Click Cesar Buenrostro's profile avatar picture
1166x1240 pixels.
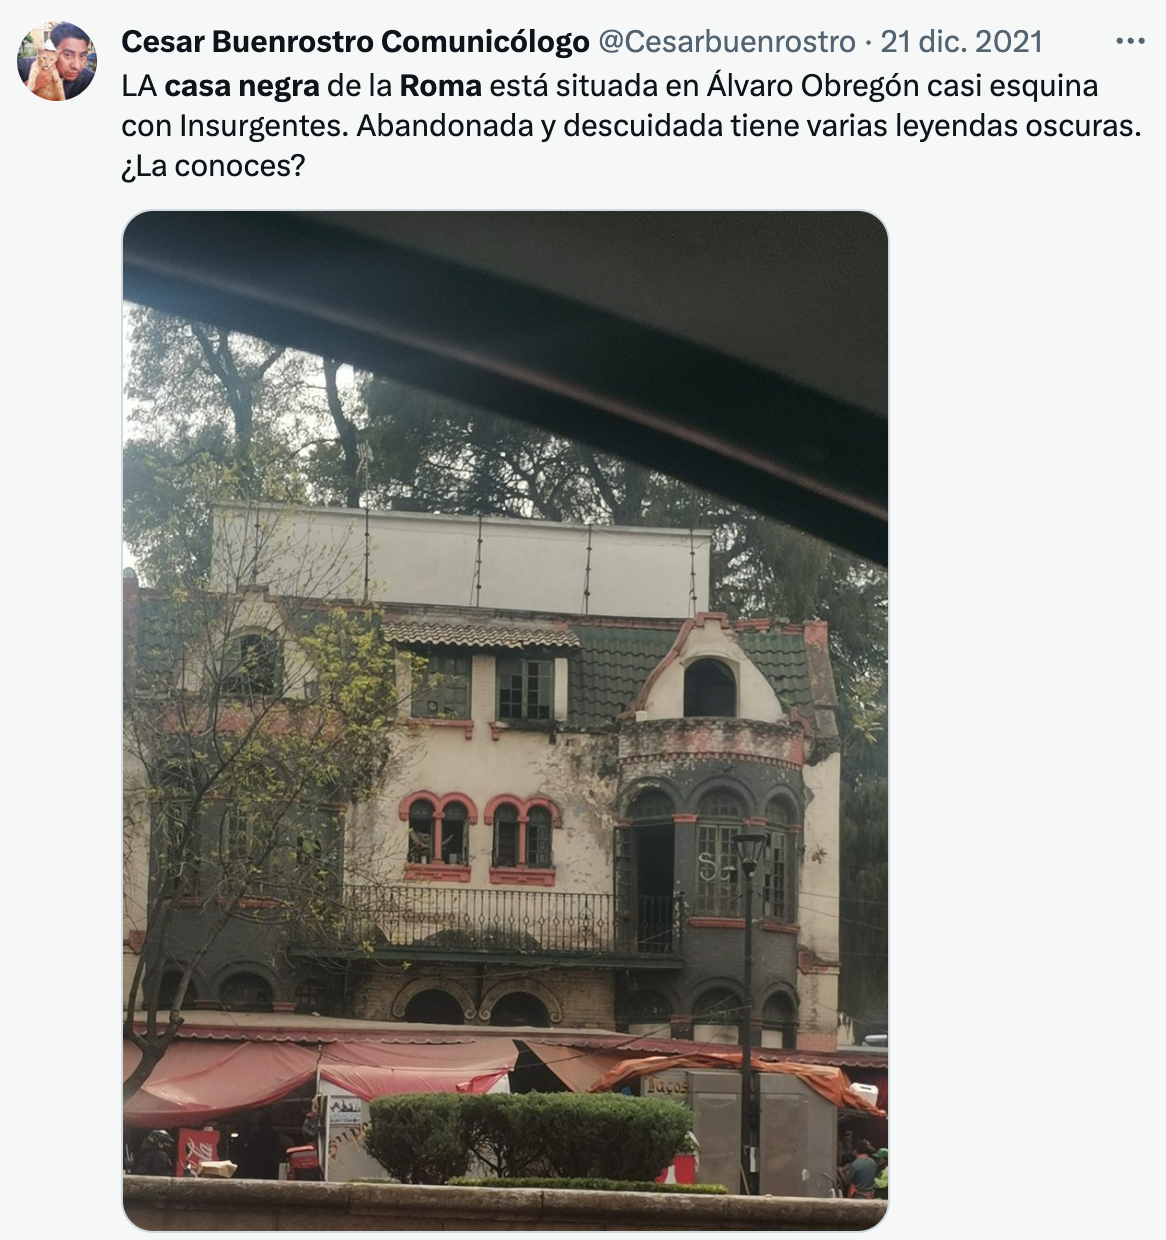(57, 61)
